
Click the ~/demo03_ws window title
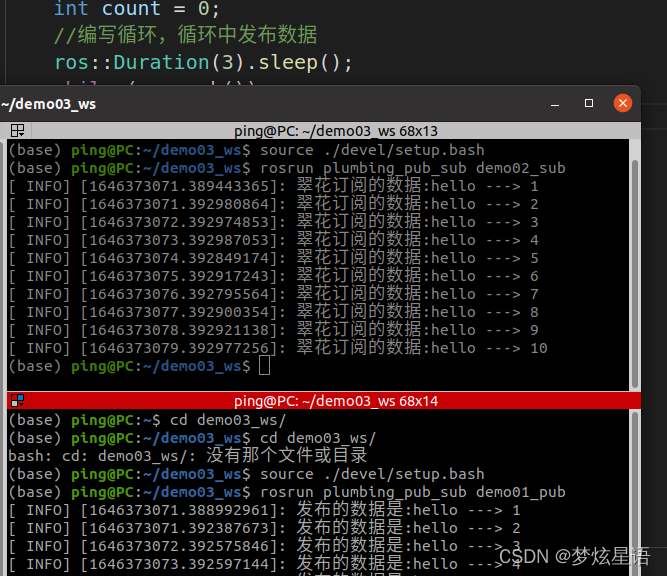(x=48, y=104)
